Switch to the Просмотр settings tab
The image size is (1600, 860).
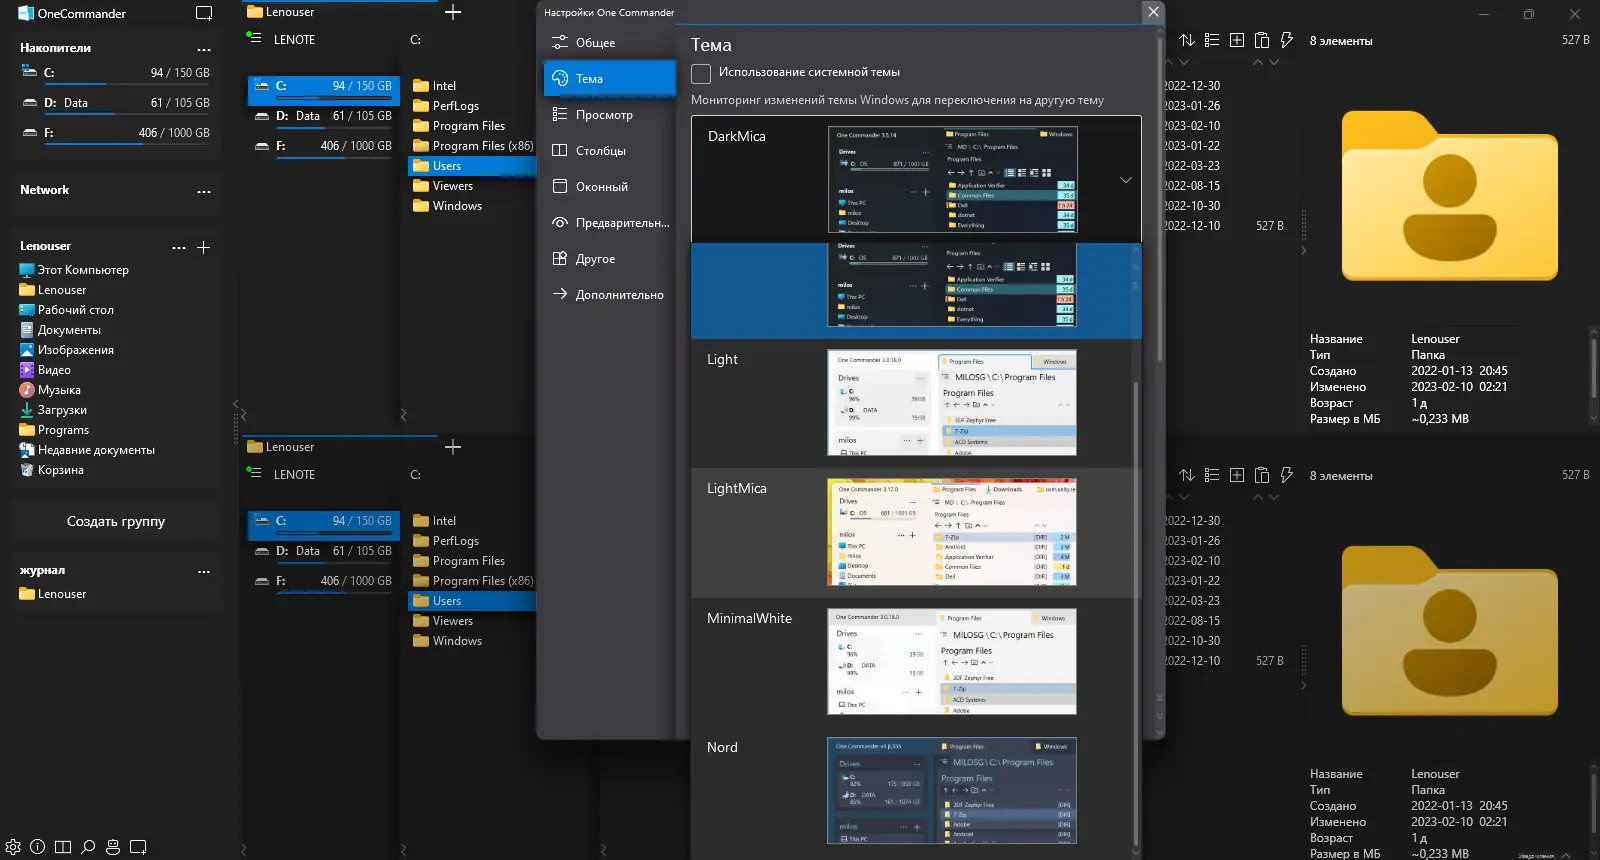pos(610,115)
